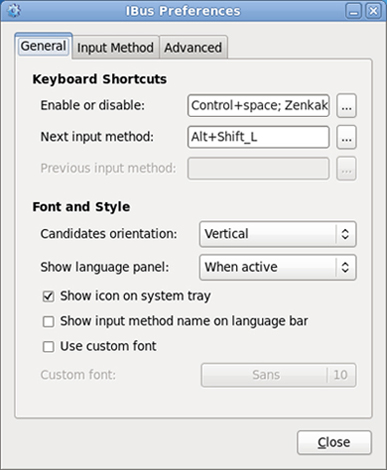Check the Use custom font box
387x470 pixels.
48,346
